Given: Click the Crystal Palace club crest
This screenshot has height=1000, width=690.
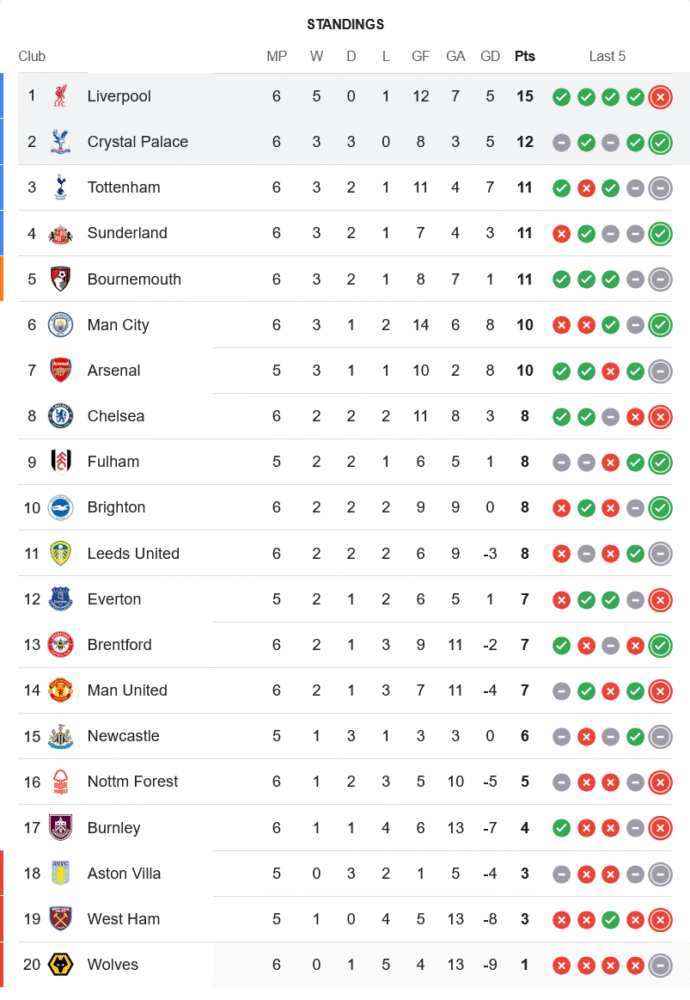Looking at the screenshot, I should point(61,142).
